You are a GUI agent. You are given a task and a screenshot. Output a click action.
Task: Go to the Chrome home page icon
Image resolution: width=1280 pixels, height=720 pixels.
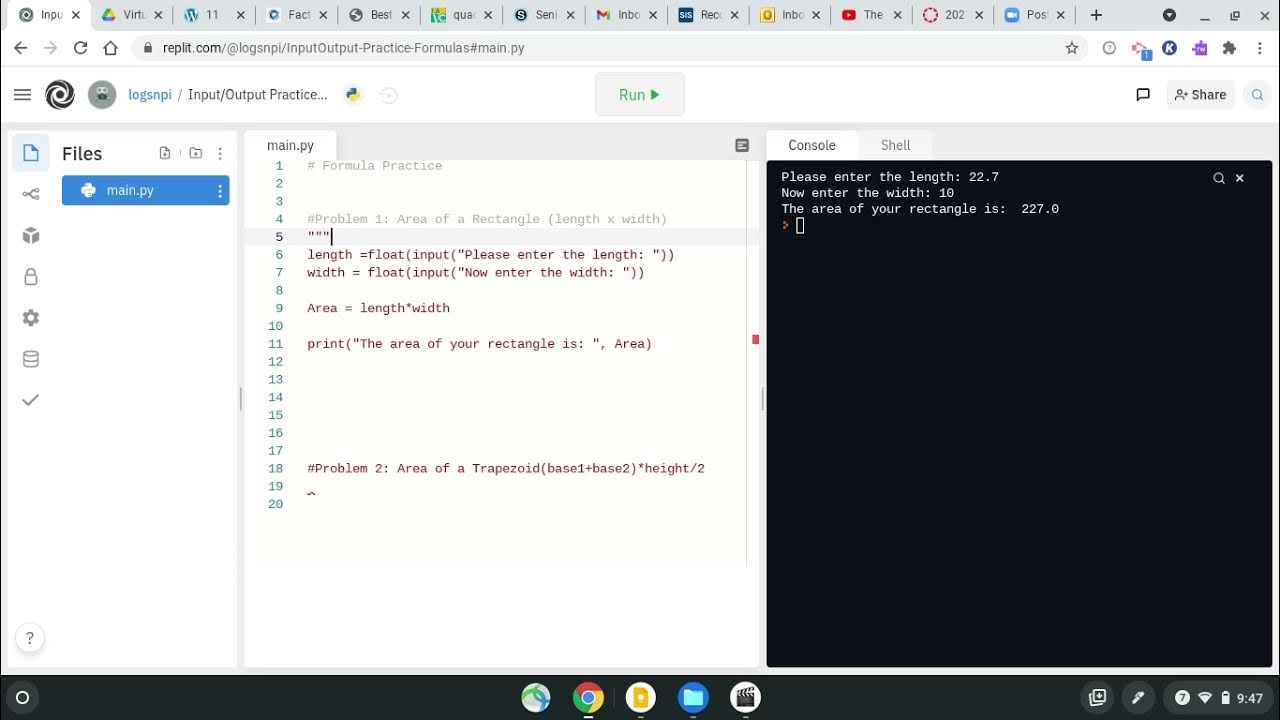coord(111,48)
